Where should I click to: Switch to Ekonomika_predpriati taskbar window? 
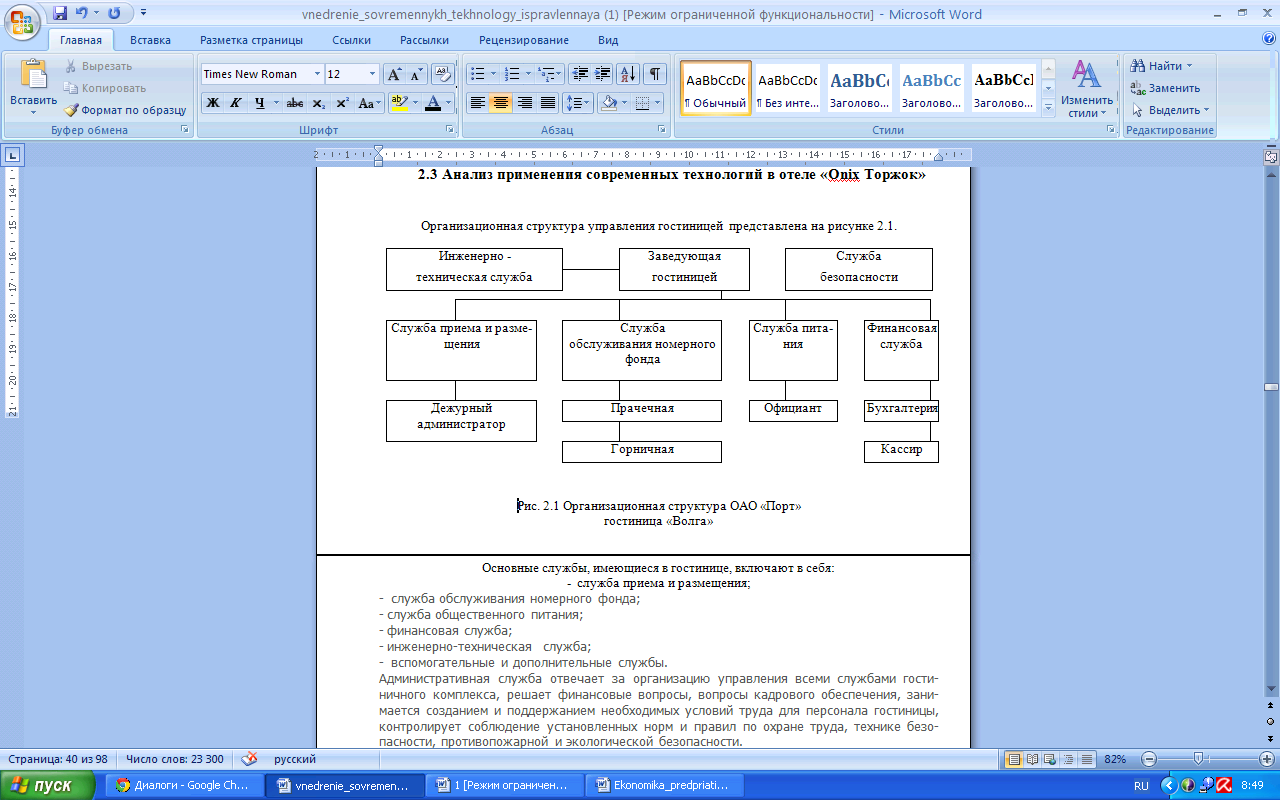[x=665, y=785]
